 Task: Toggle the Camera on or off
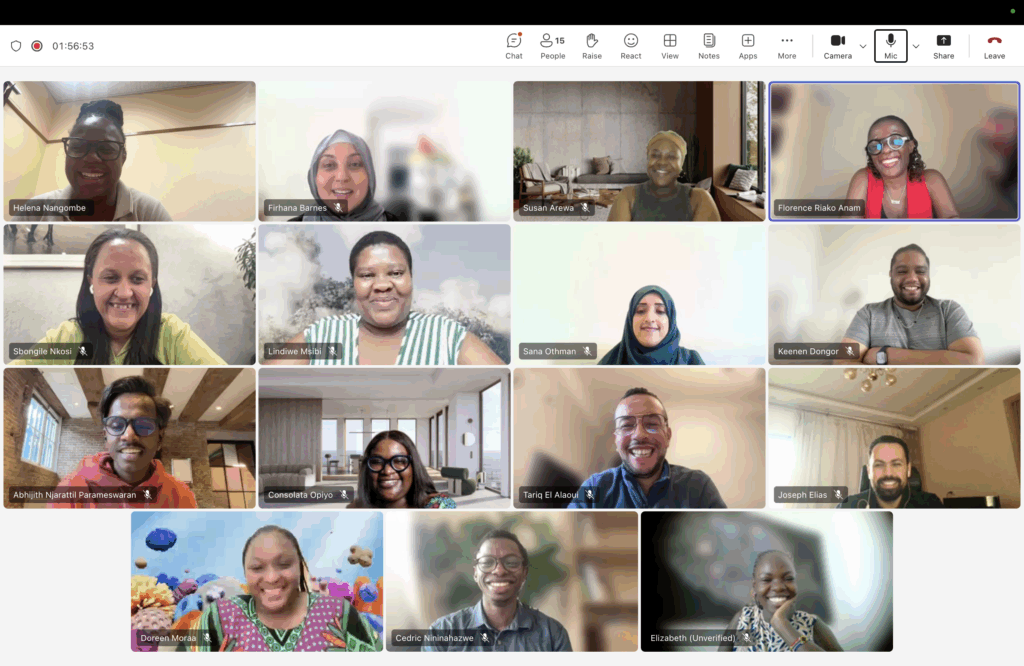[837, 45]
